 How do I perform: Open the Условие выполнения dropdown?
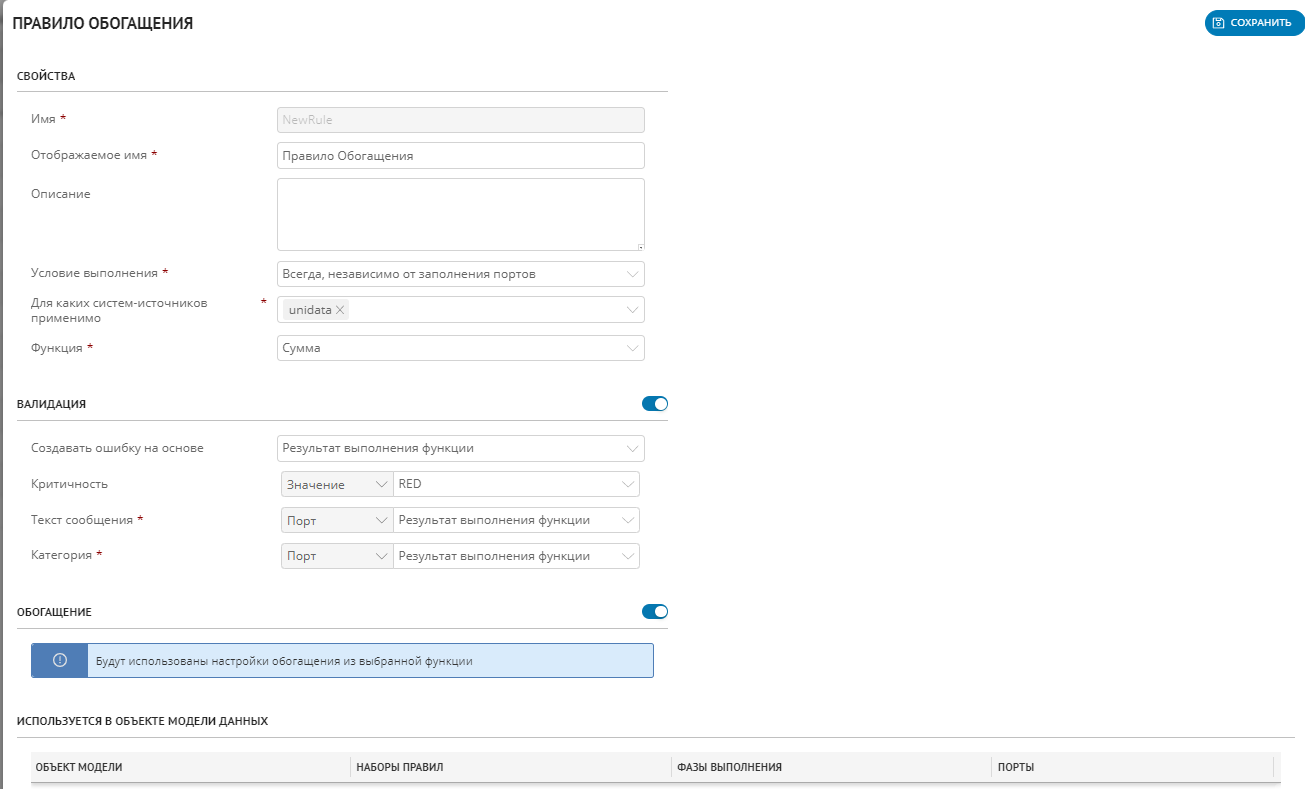(460, 274)
